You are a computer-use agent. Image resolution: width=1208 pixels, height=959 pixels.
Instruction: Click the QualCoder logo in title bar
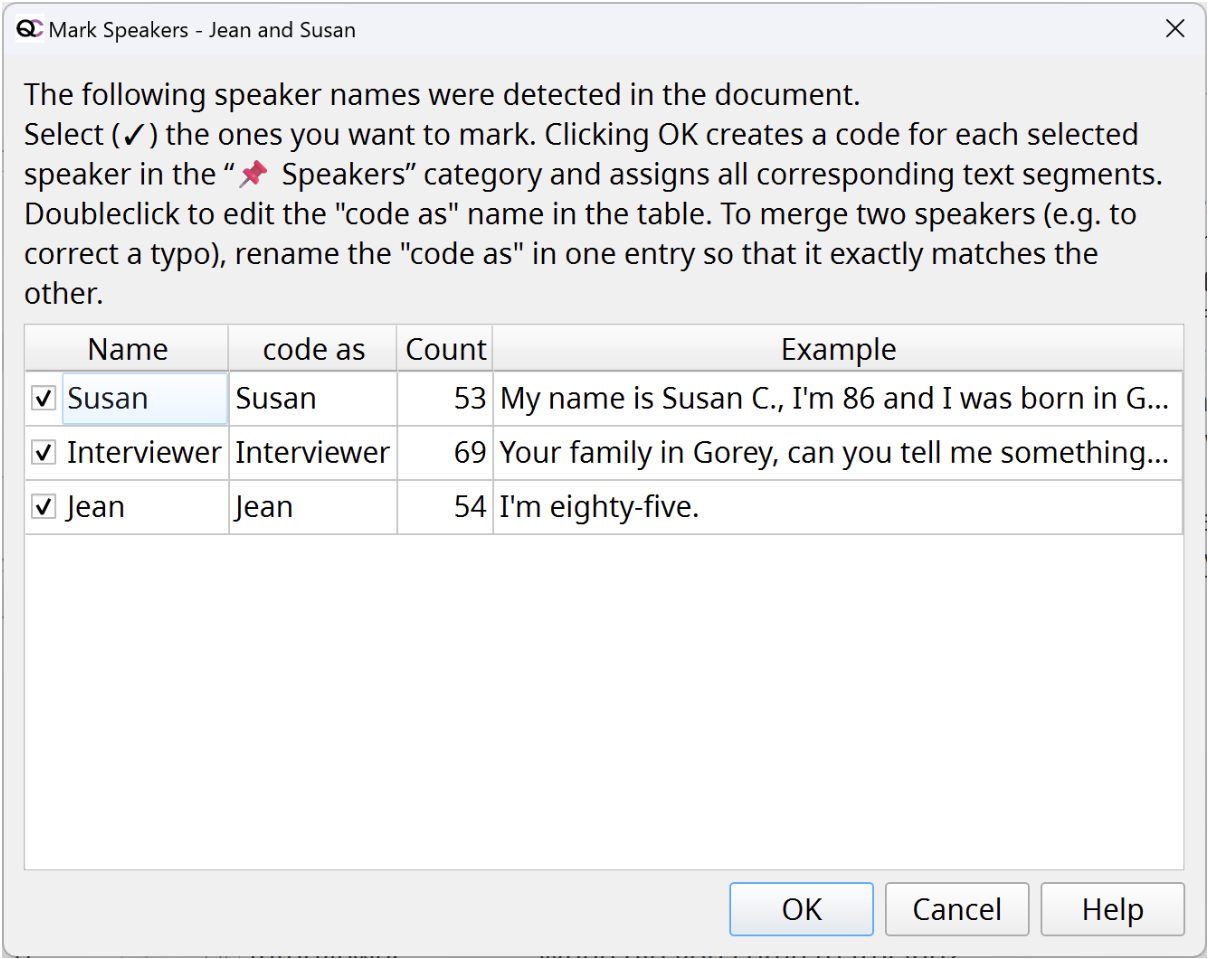[x=30, y=29]
